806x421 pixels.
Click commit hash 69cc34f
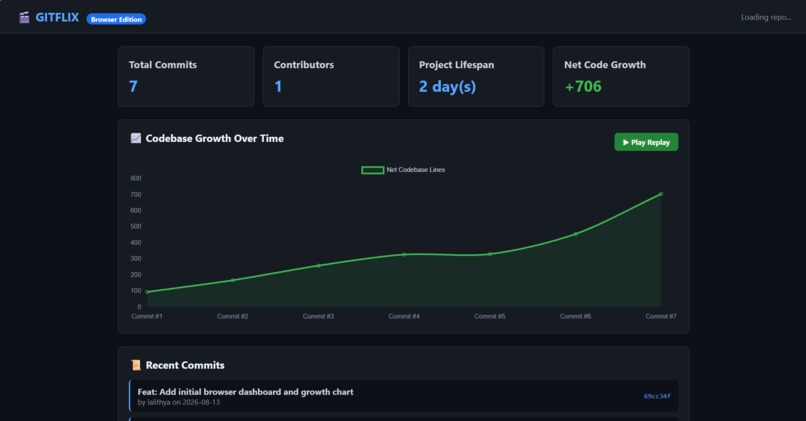[x=657, y=396]
